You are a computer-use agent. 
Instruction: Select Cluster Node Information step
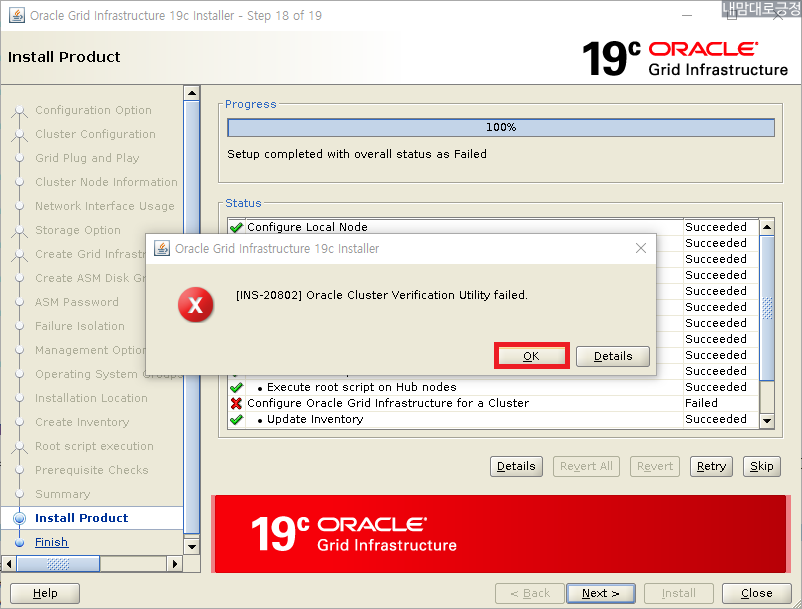[106, 182]
